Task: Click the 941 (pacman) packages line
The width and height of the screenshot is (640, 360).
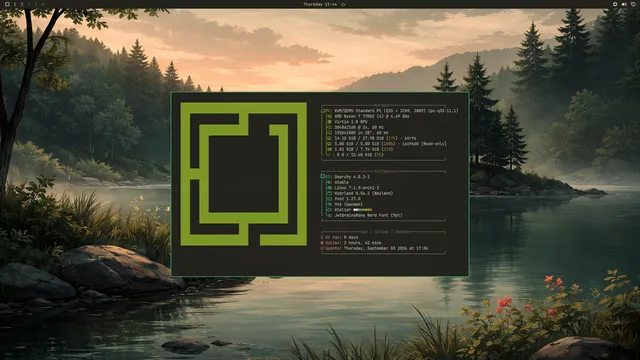Action: click(x=349, y=204)
